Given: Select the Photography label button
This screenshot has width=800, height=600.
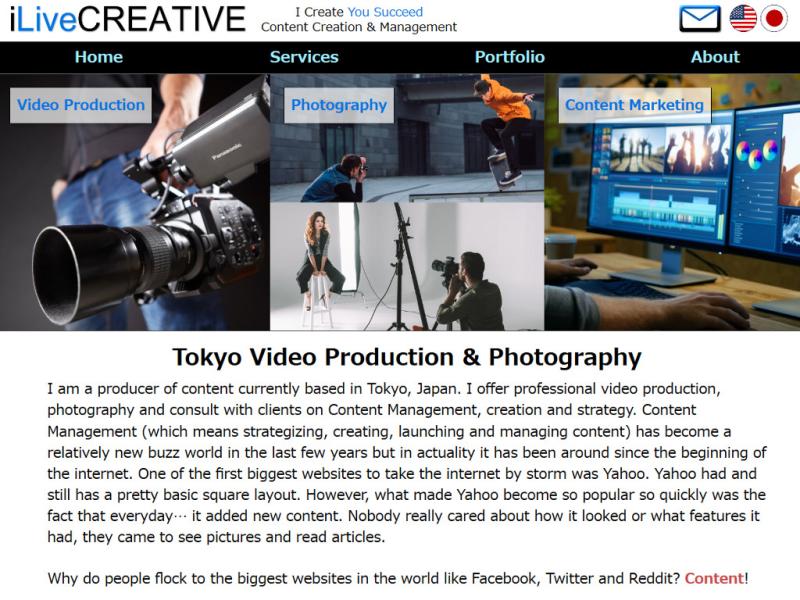Looking at the screenshot, I should pos(338,105).
